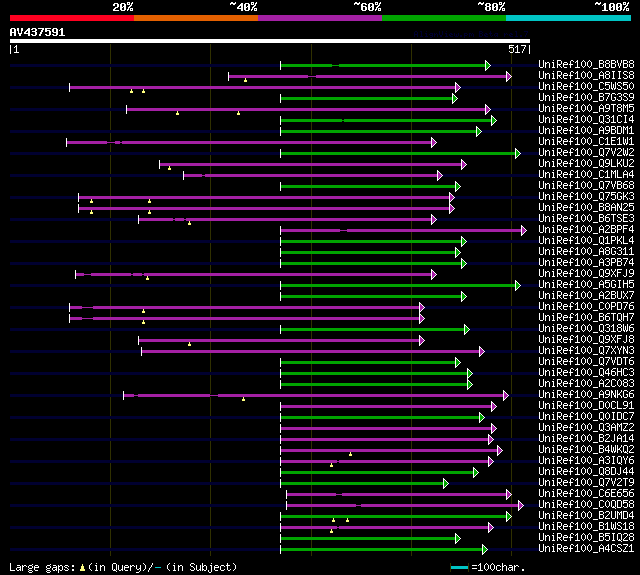Image resolution: width=640 pixels, height=575 pixels.
Task: Click the green ~80% identity legend segment
Action: 444,18
